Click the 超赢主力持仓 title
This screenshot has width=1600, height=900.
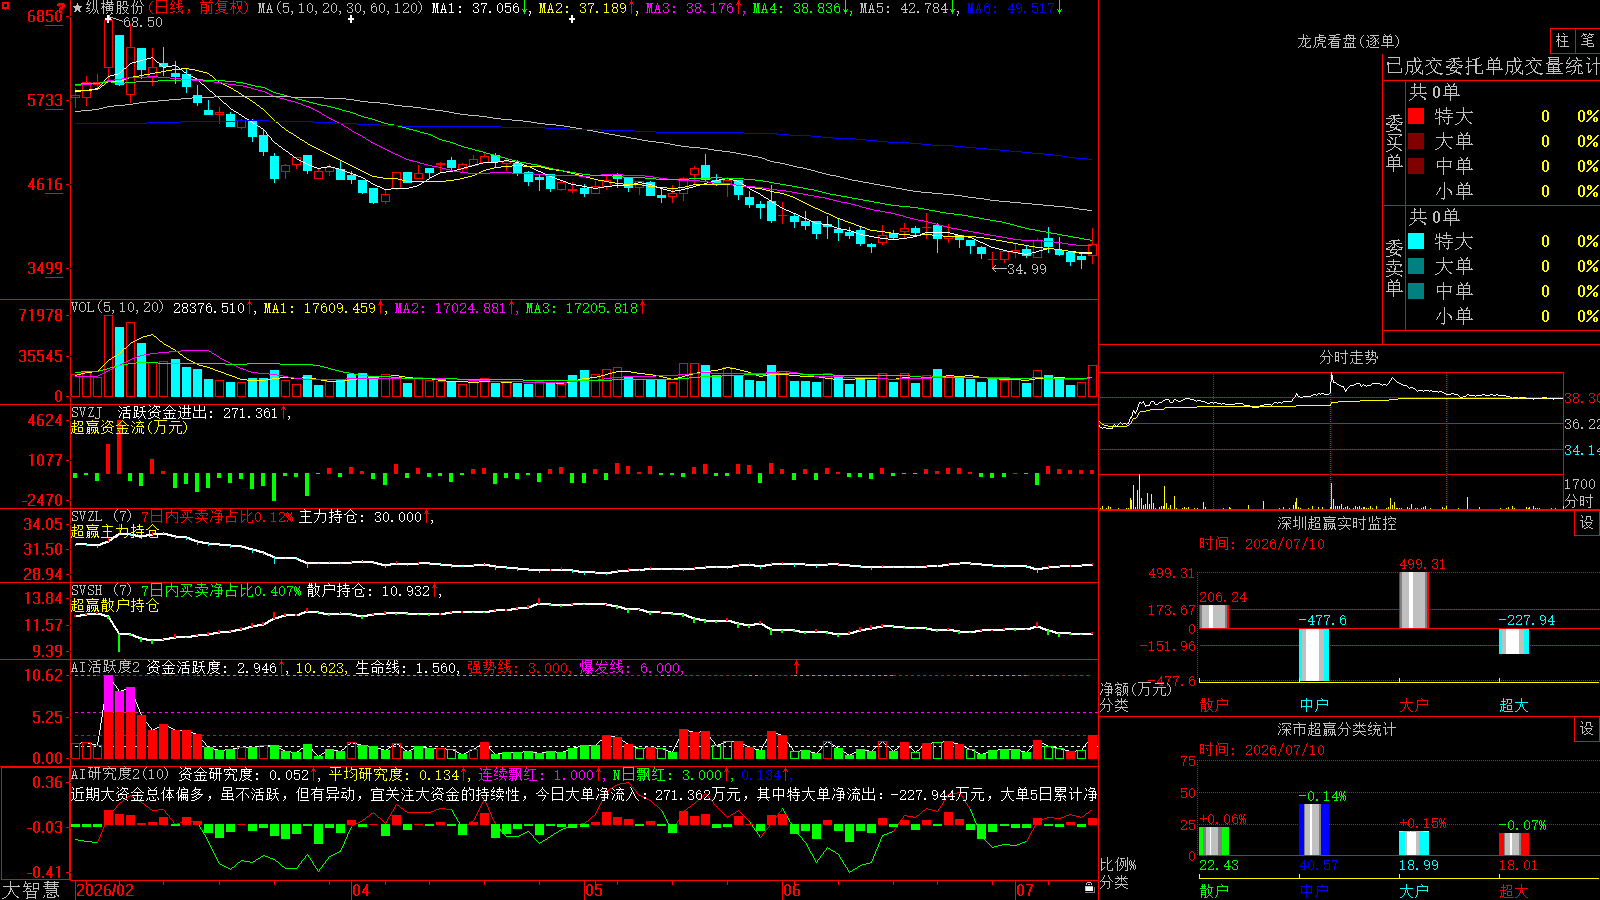pos(115,531)
